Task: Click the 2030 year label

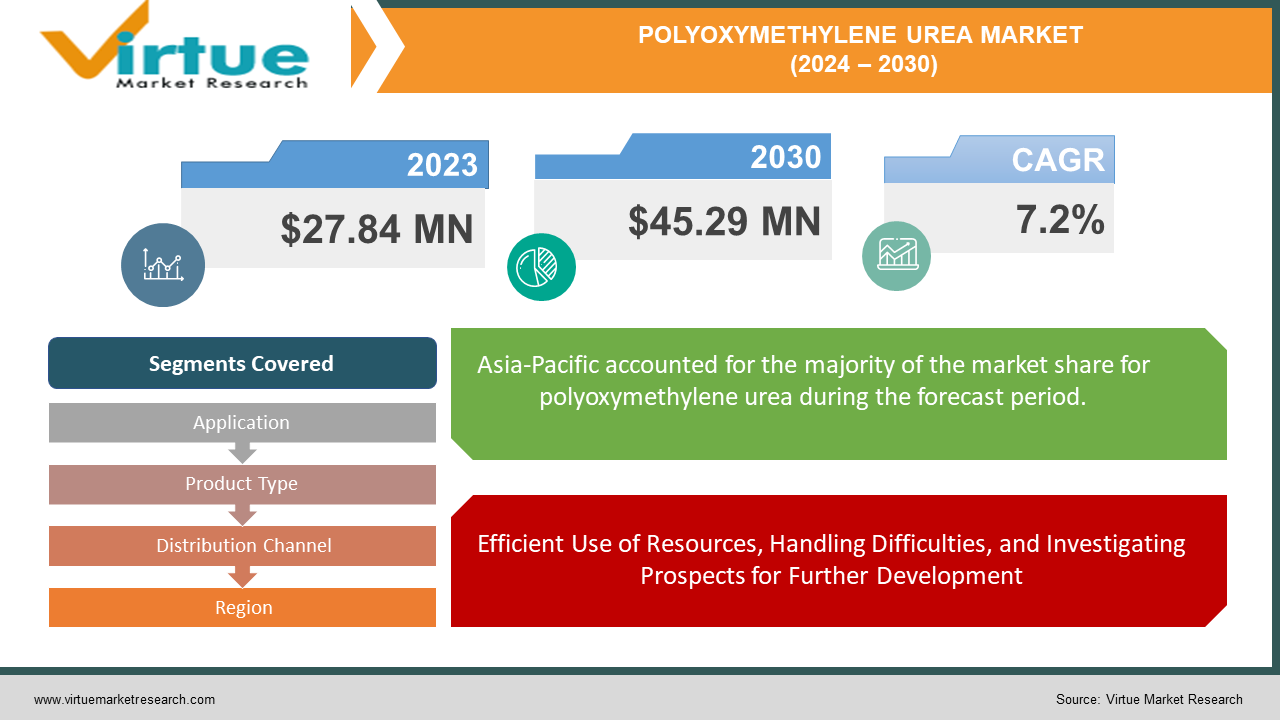Action: [x=786, y=157]
